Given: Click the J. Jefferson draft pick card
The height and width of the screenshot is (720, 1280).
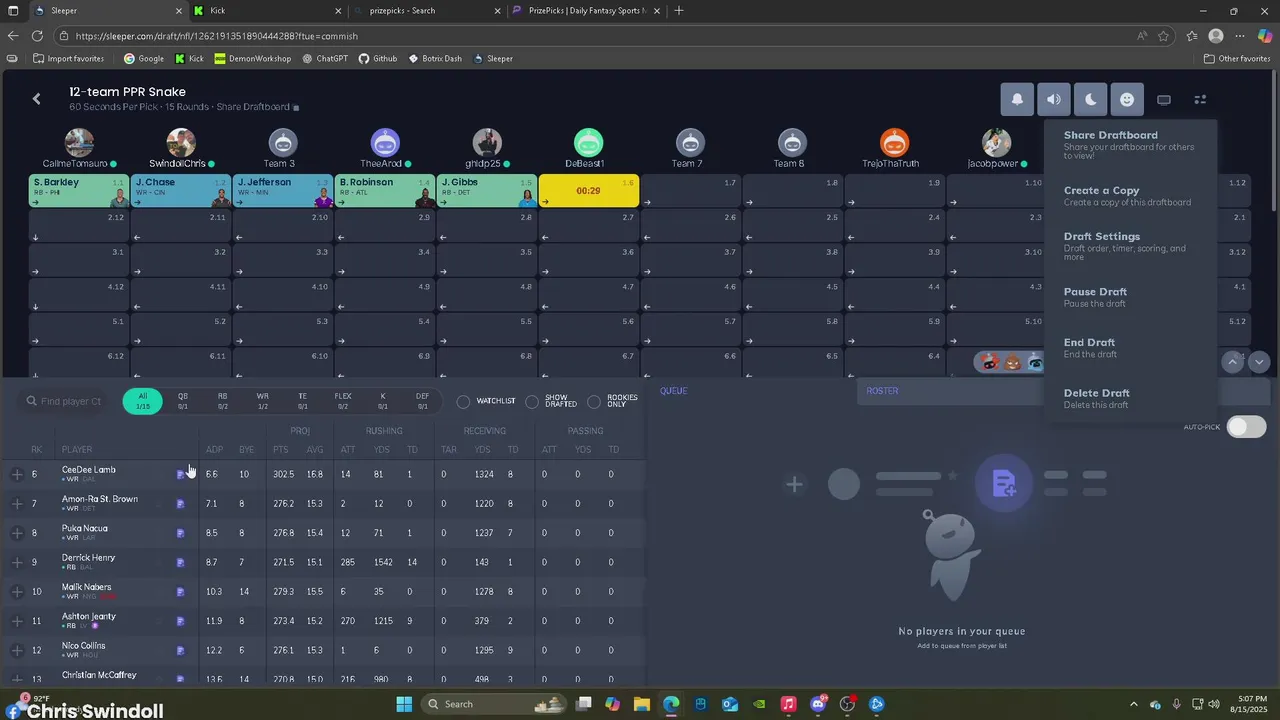Looking at the screenshot, I should 283,190.
